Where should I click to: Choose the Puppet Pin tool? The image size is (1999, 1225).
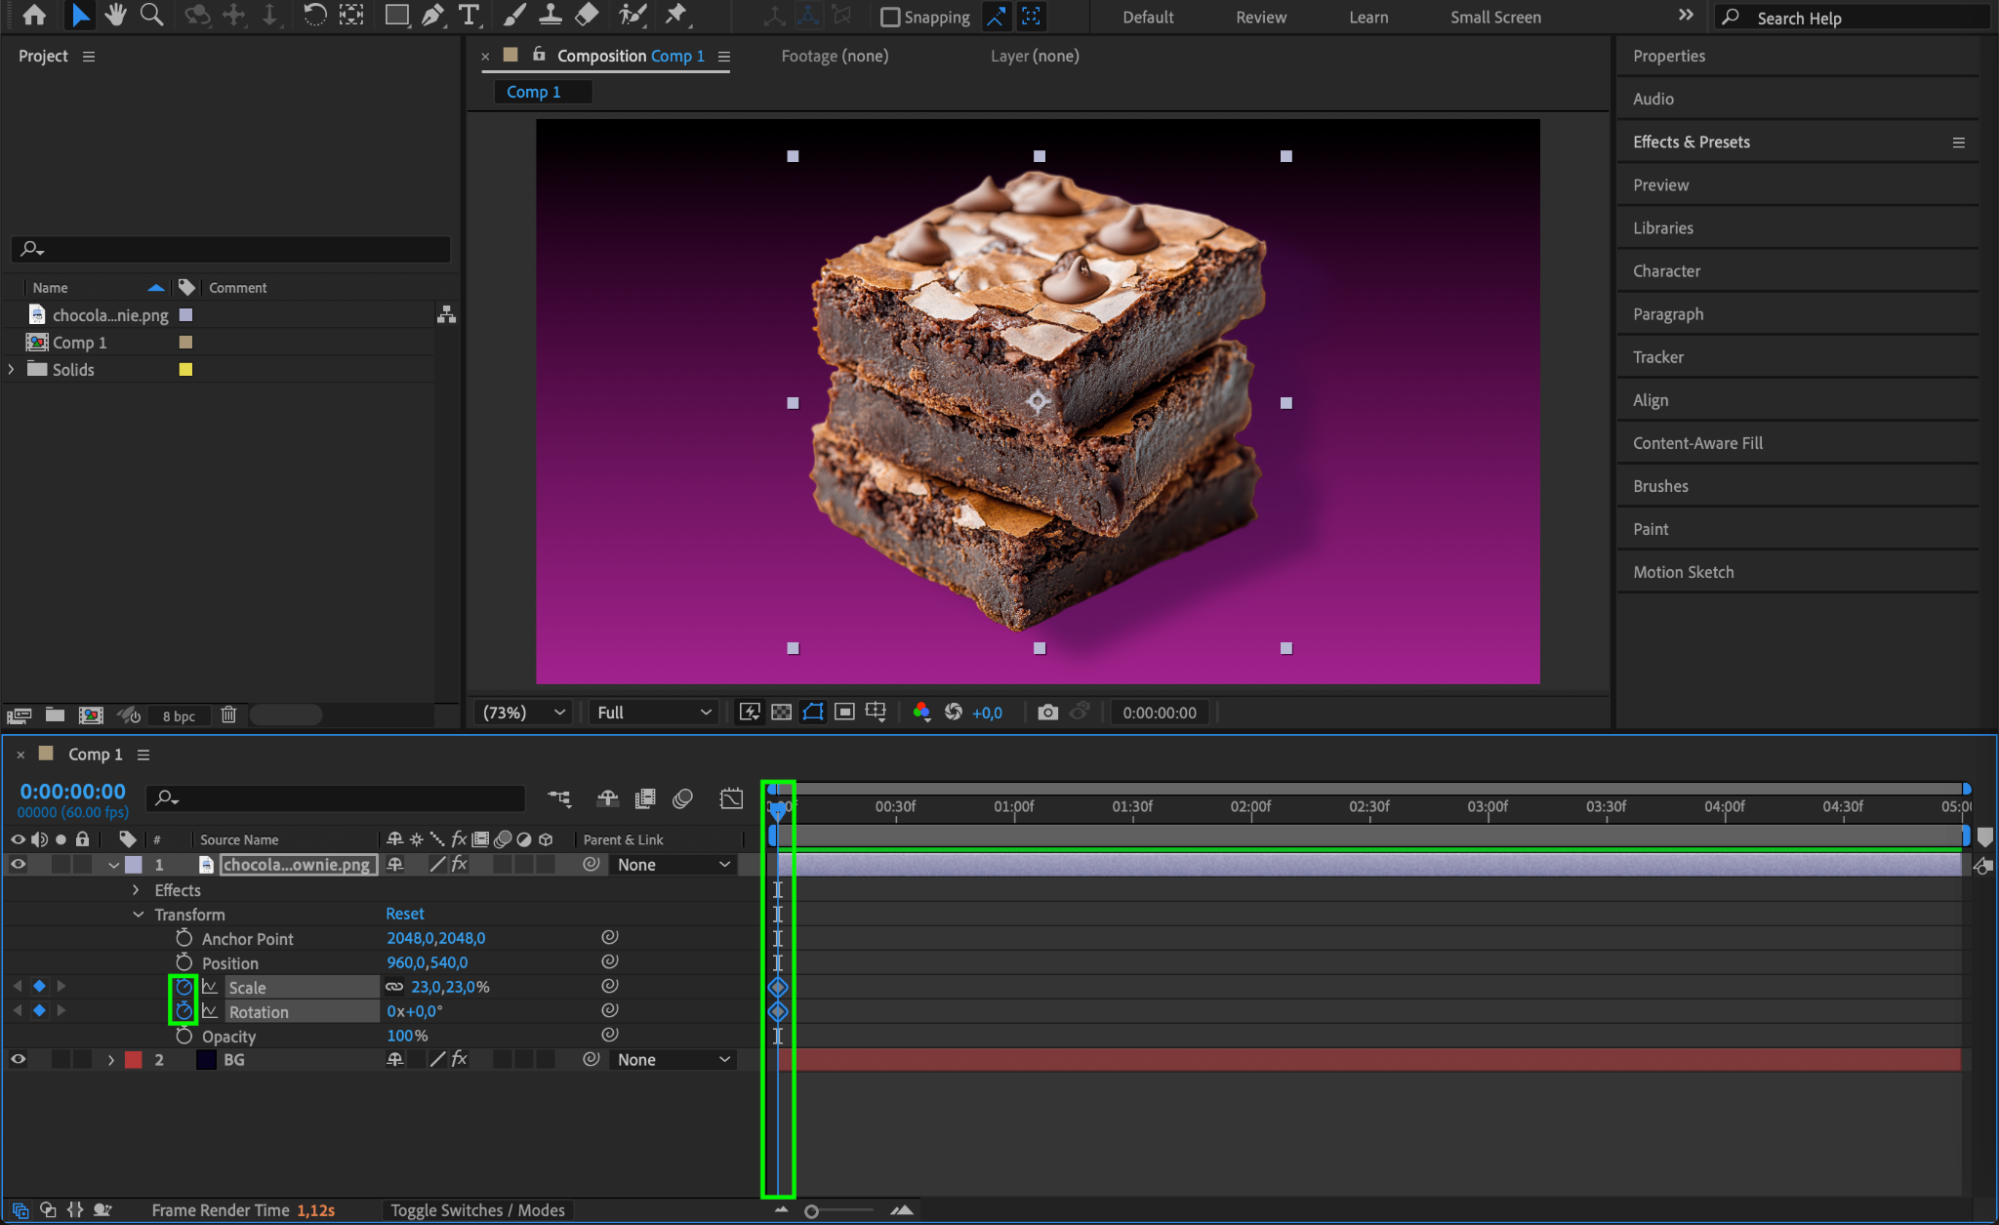pyautogui.click(x=677, y=15)
